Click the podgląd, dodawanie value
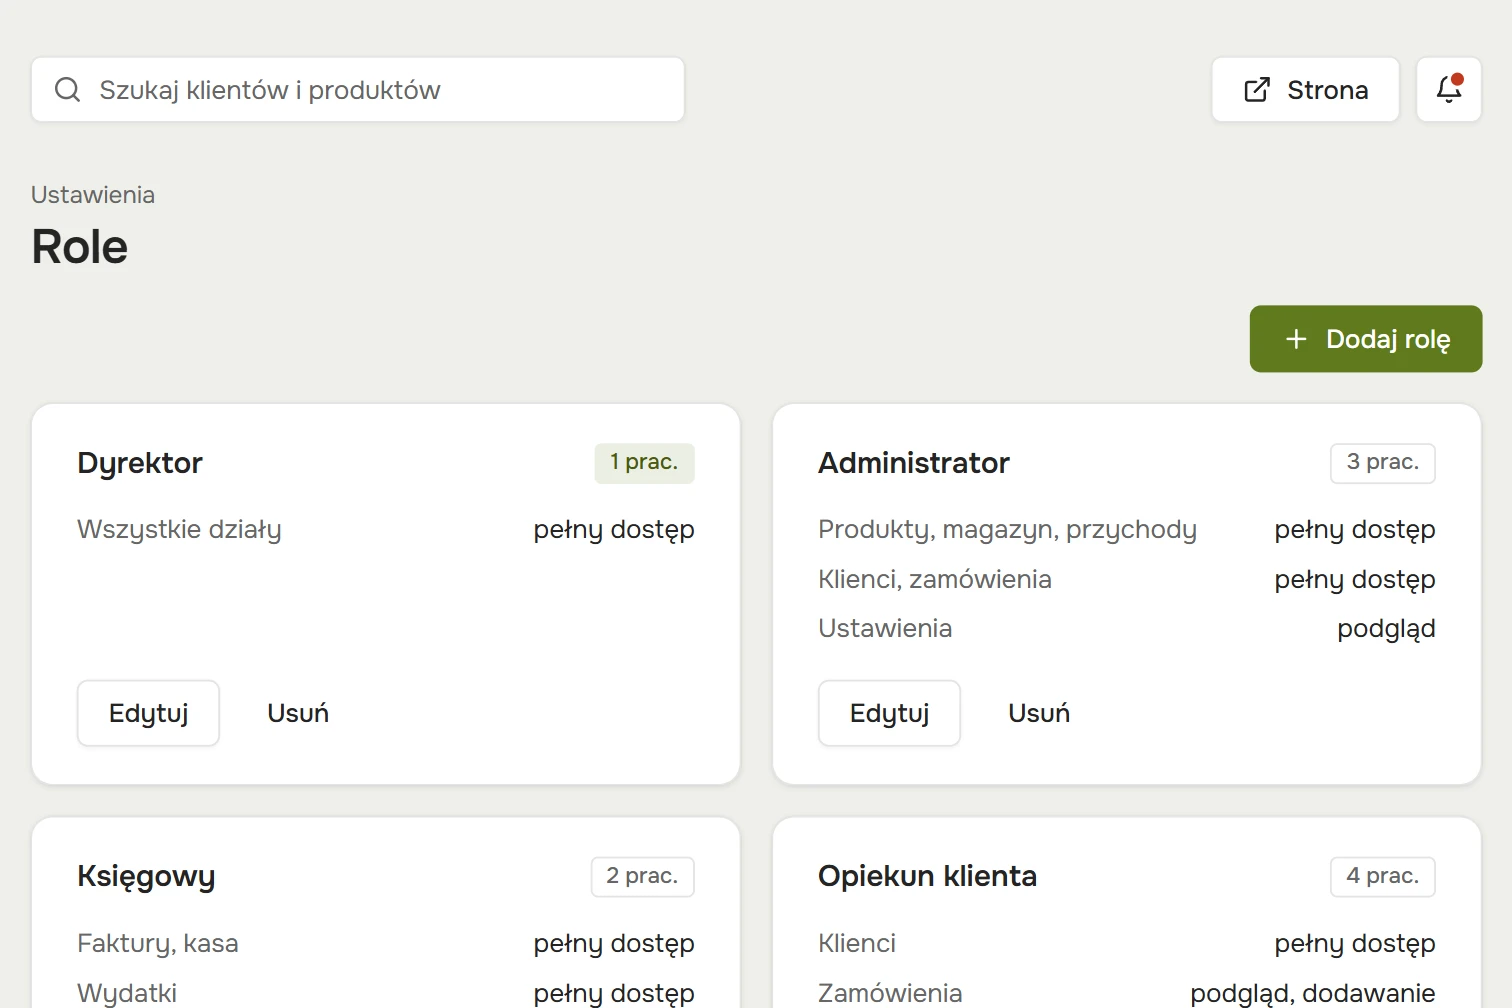 tap(1313, 993)
